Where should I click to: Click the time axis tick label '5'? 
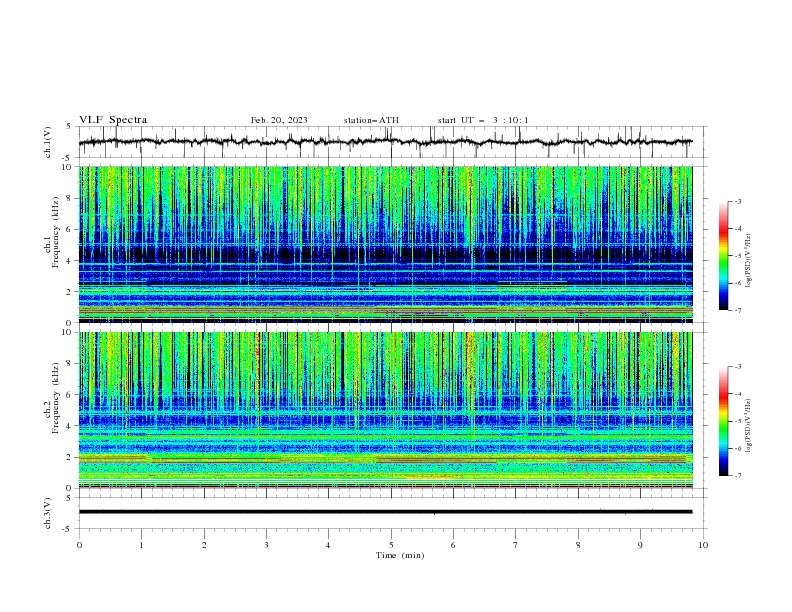pyautogui.click(x=391, y=545)
